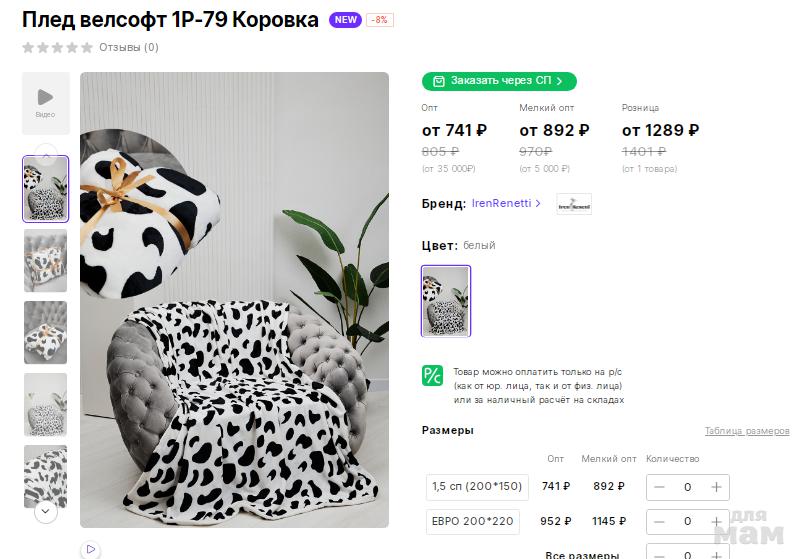Open Таблица размеров size chart
The image size is (799, 559).
[746, 431]
